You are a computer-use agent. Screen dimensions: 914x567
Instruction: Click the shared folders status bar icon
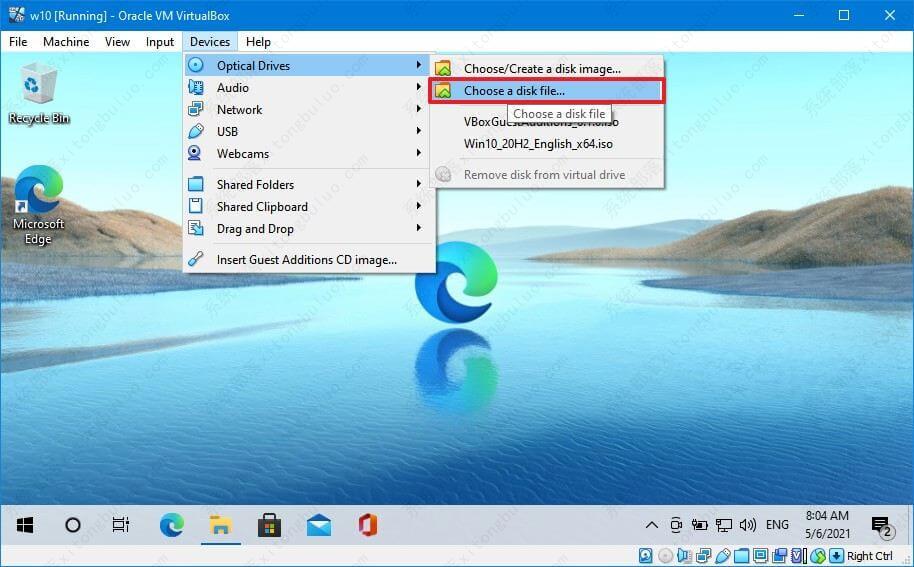(x=742, y=556)
